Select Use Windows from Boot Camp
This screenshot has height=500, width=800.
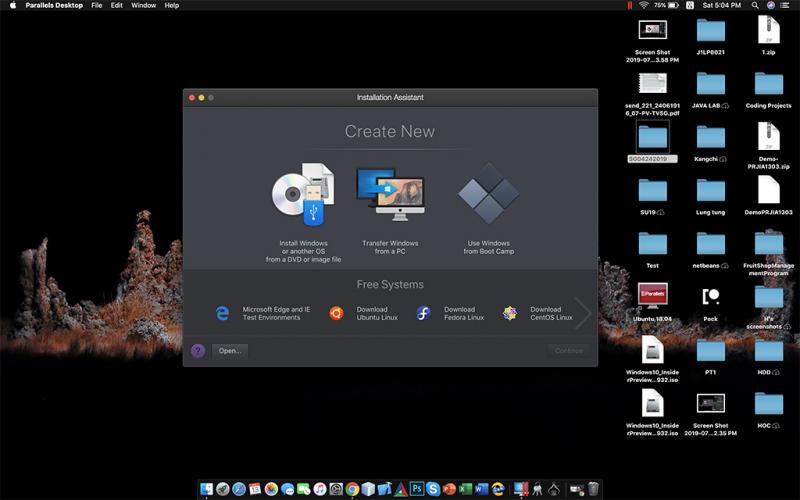(x=488, y=209)
